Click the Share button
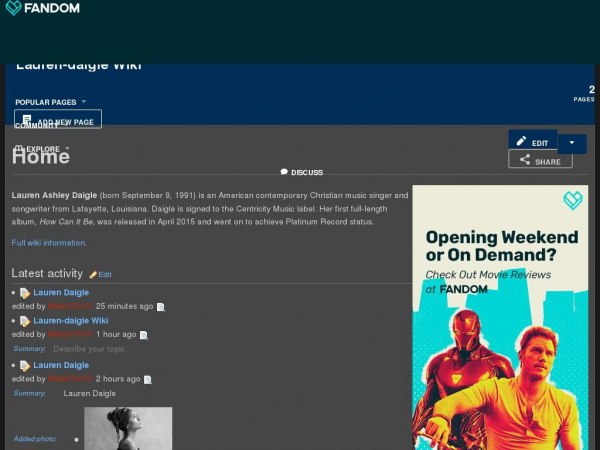Image resolution: width=600 pixels, height=450 pixels. [540, 159]
